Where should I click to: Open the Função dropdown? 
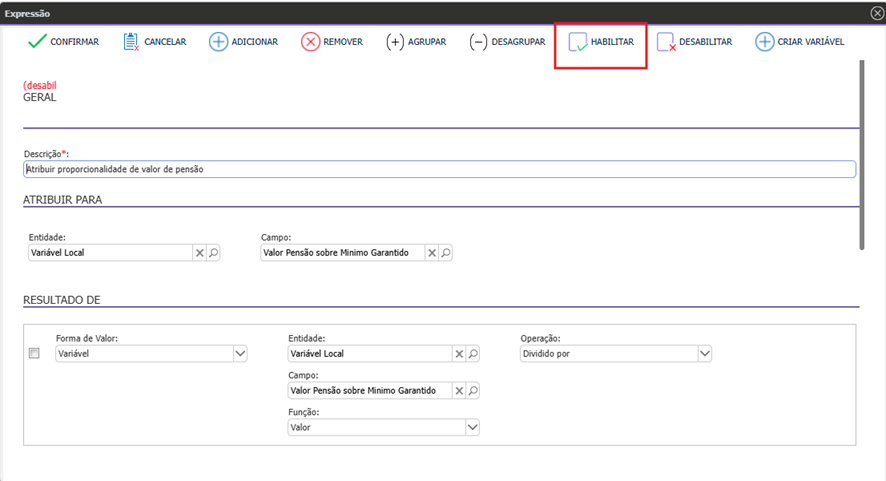472,427
